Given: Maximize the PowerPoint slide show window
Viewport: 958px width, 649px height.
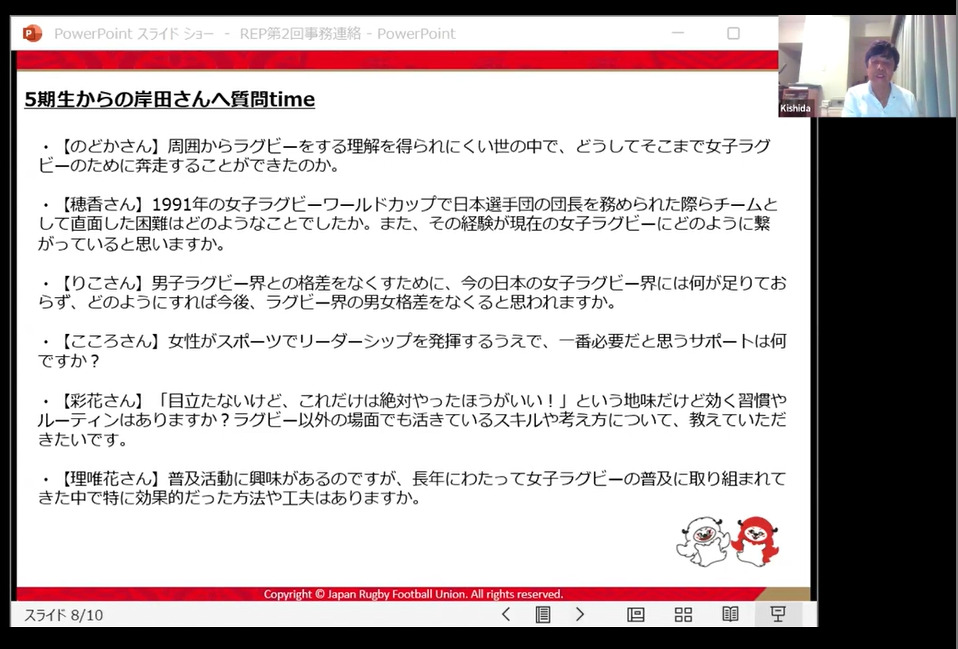Looking at the screenshot, I should coord(733,33).
